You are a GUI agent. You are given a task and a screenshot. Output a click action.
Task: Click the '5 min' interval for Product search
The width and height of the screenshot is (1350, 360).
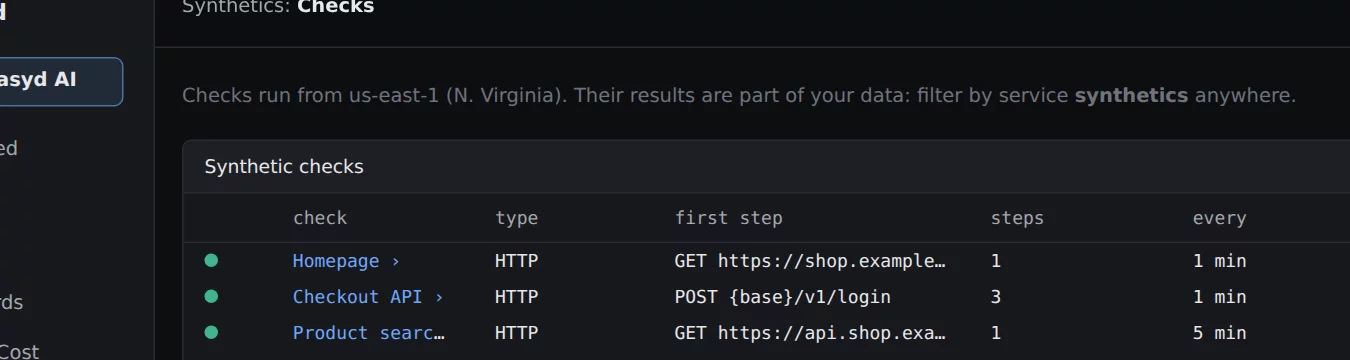(1219, 333)
